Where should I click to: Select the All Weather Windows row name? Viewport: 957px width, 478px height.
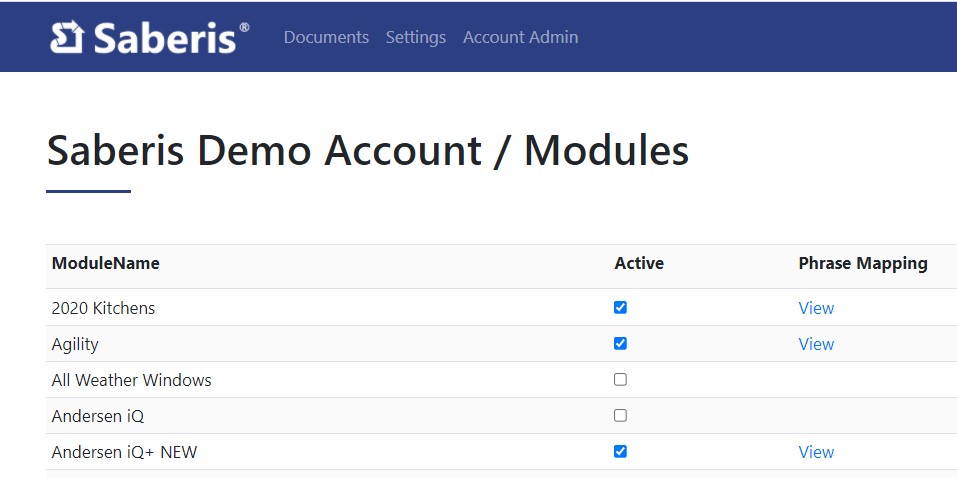131,380
